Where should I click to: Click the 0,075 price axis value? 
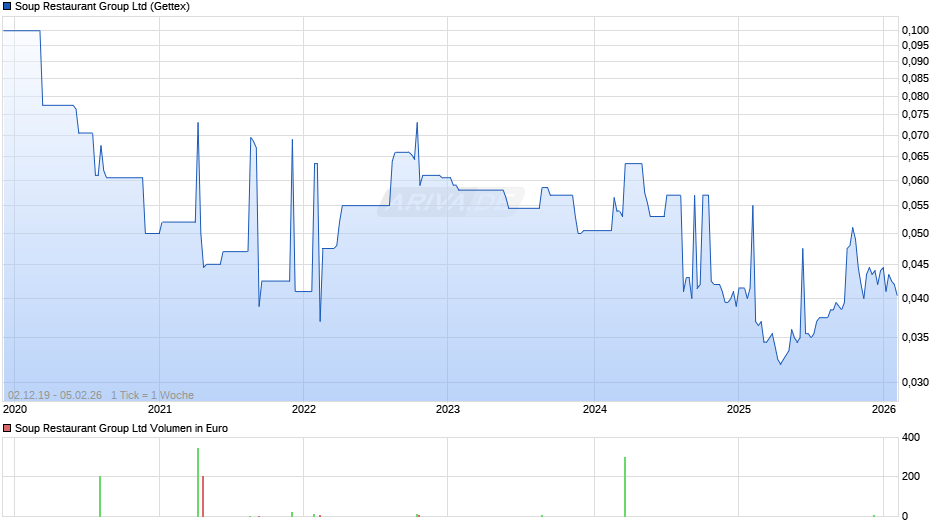(915, 115)
